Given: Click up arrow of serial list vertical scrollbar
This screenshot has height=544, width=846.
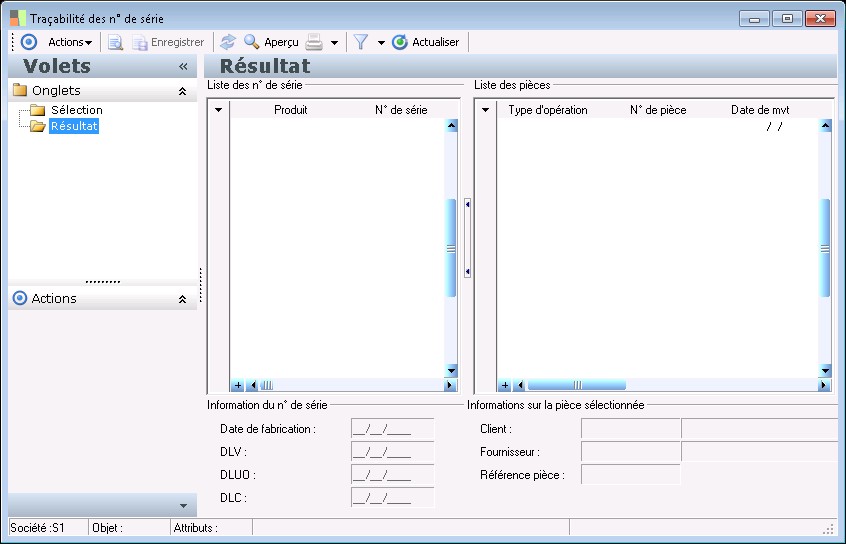Looking at the screenshot, I should coord(452,126).
